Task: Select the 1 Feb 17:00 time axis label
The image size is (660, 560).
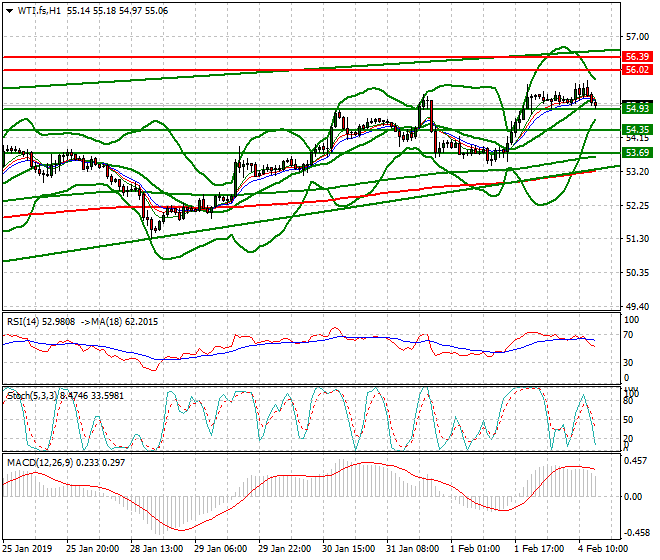Action: [x=539, y=549]
